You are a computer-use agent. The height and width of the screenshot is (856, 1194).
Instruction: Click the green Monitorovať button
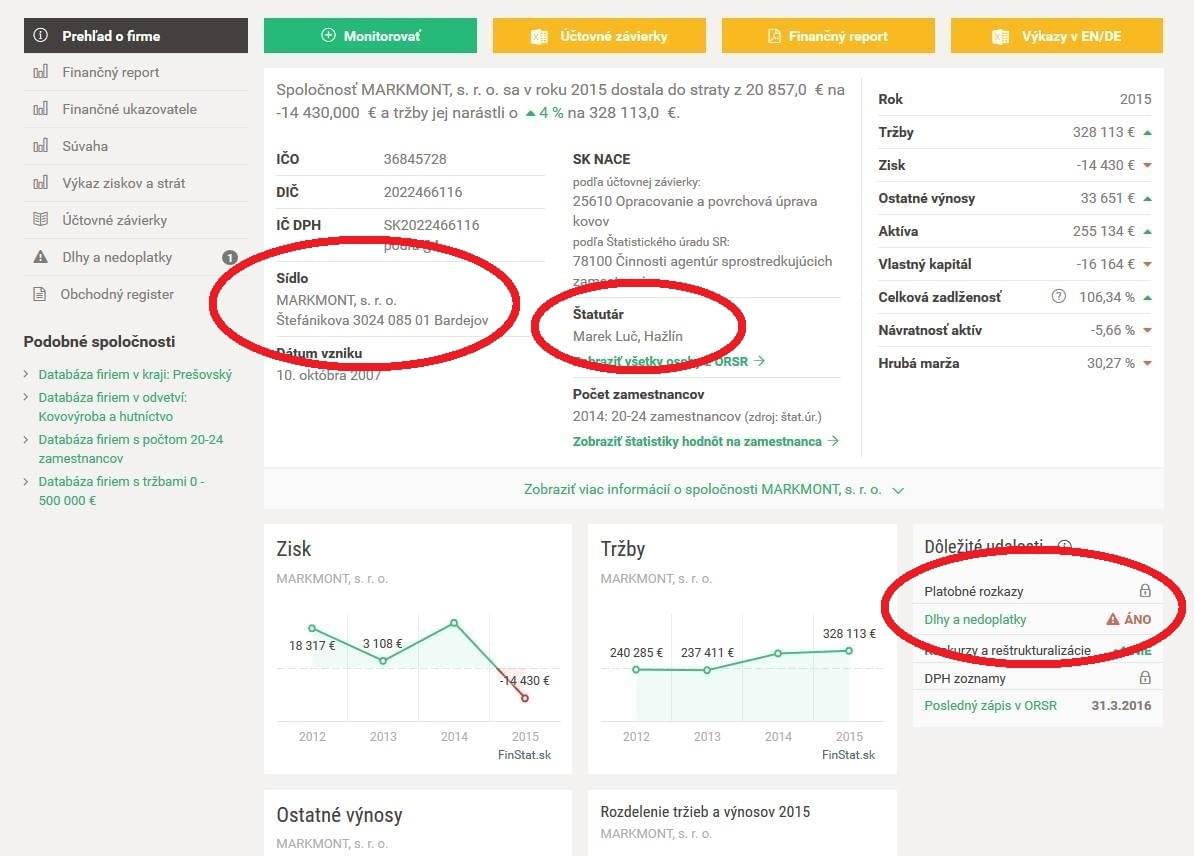tap(370, 36)
